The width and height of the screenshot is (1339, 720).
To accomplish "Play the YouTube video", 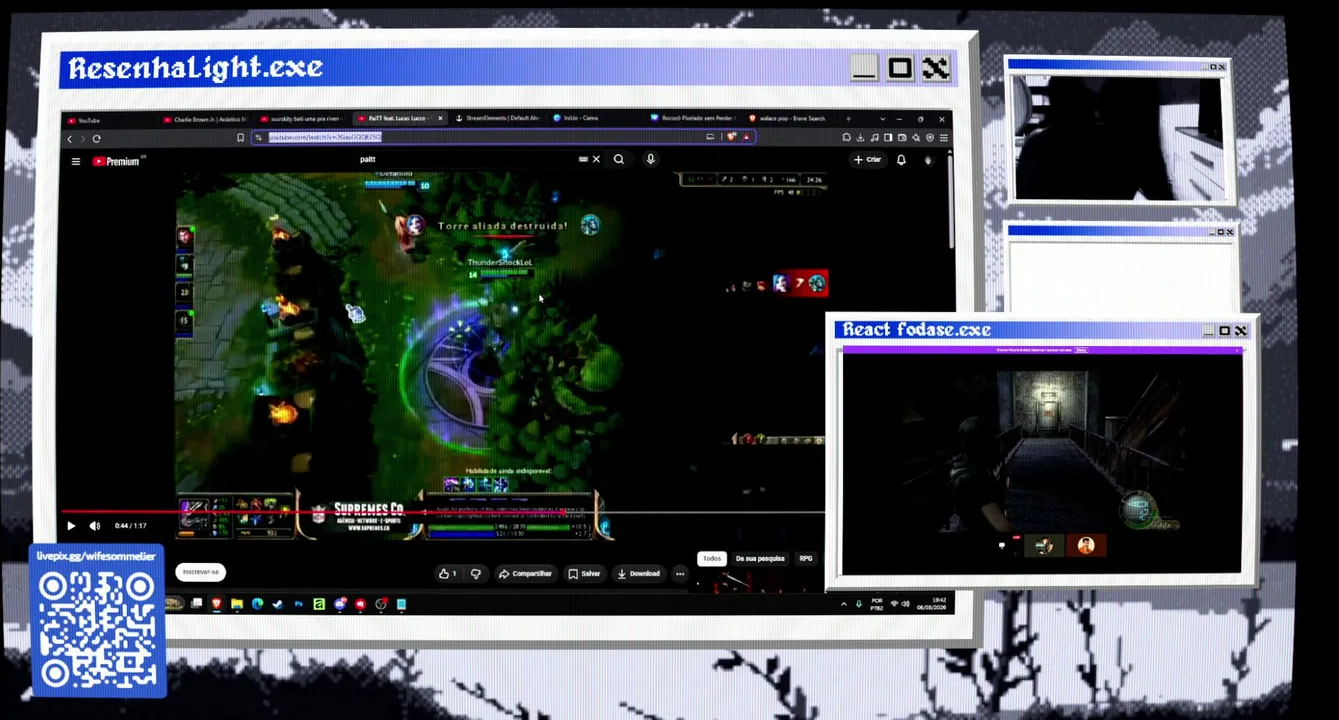I will [x=71, y=526].
